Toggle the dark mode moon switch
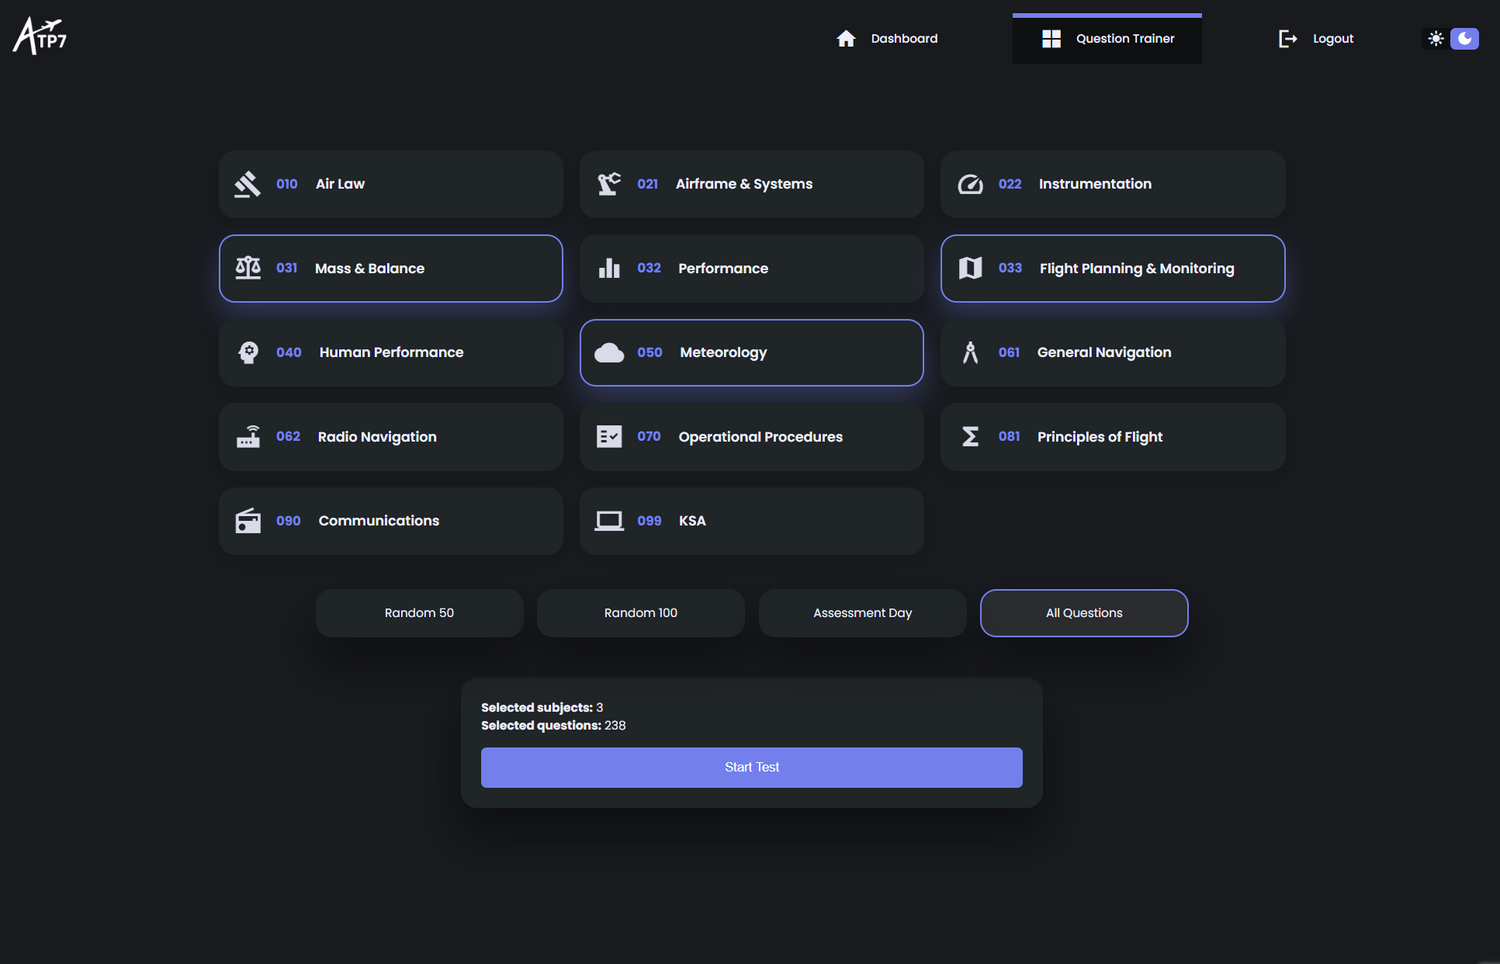Viewport: 1500px width, 964px height. [1464, 38]
